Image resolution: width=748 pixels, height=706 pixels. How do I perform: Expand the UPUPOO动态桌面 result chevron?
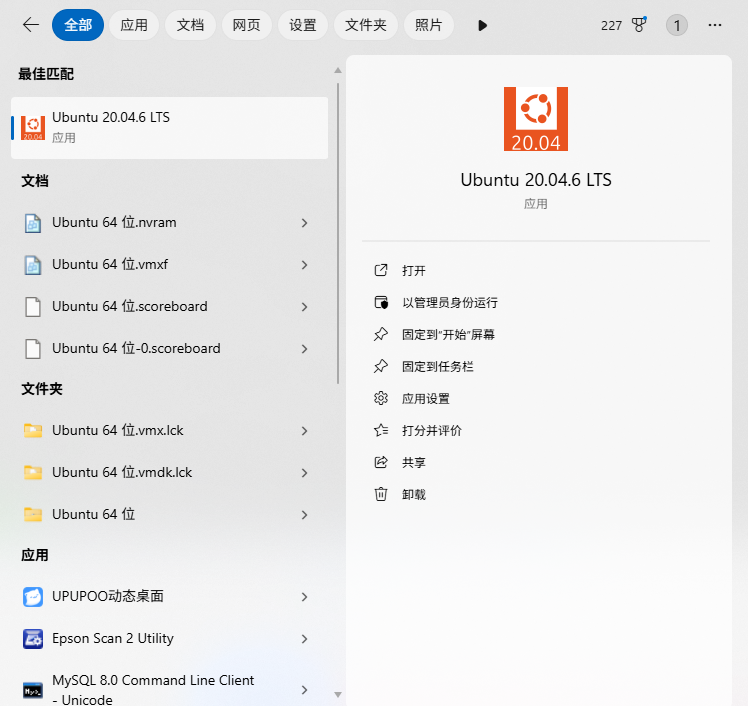(x=304, y=597)
